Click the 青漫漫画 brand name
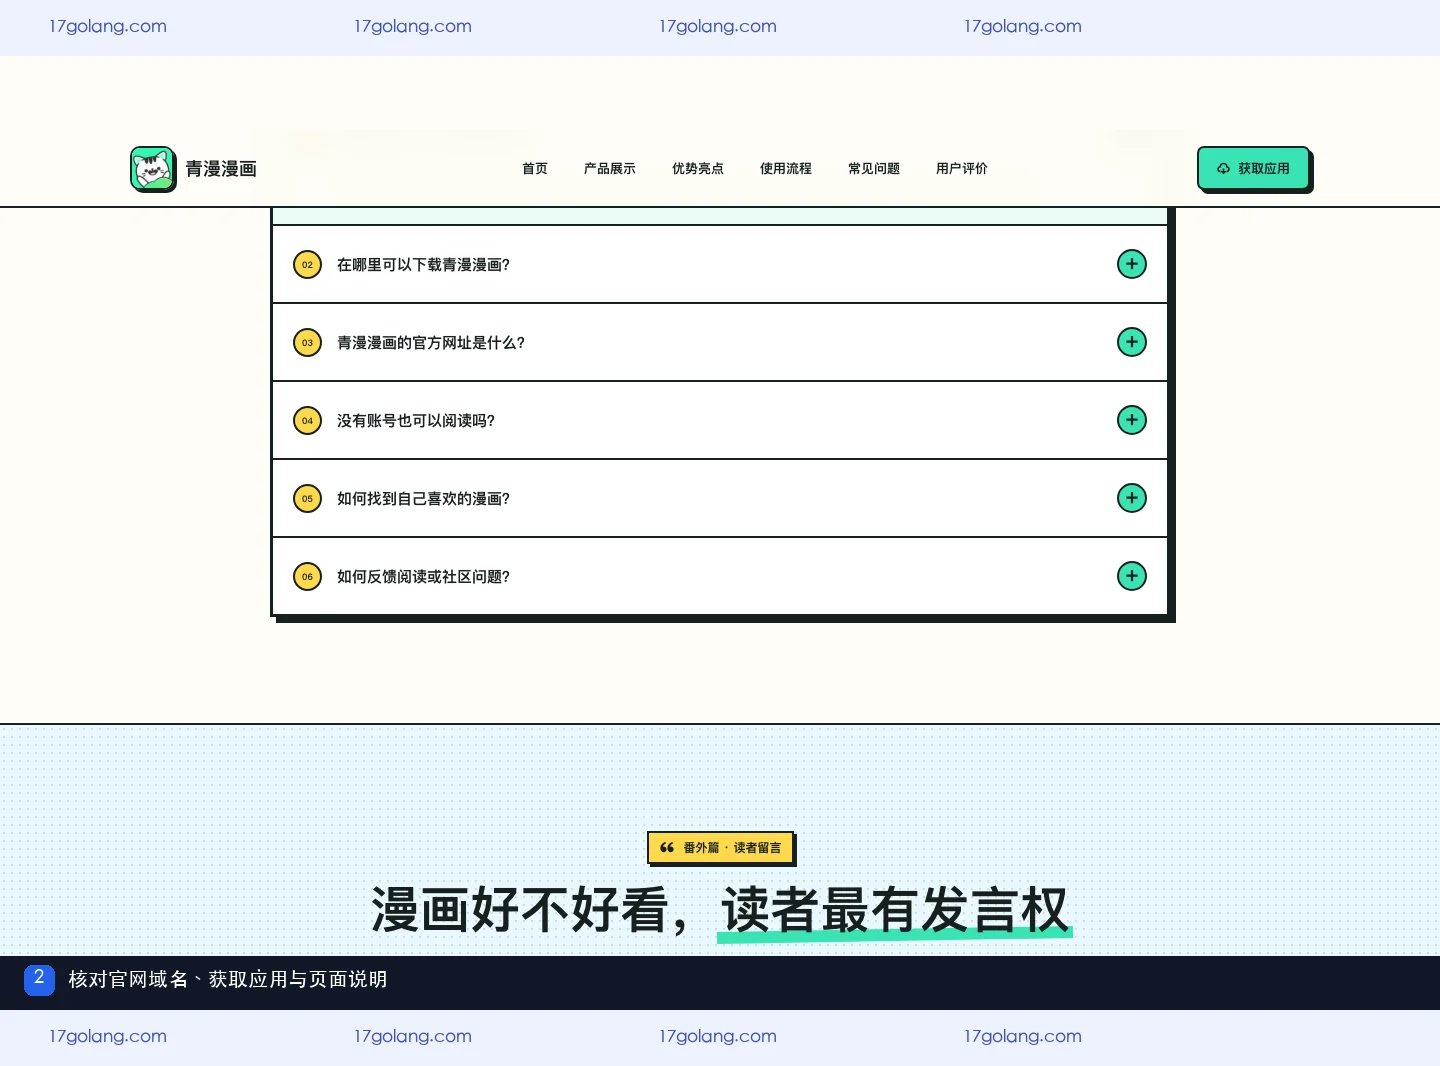 point(221,169)
